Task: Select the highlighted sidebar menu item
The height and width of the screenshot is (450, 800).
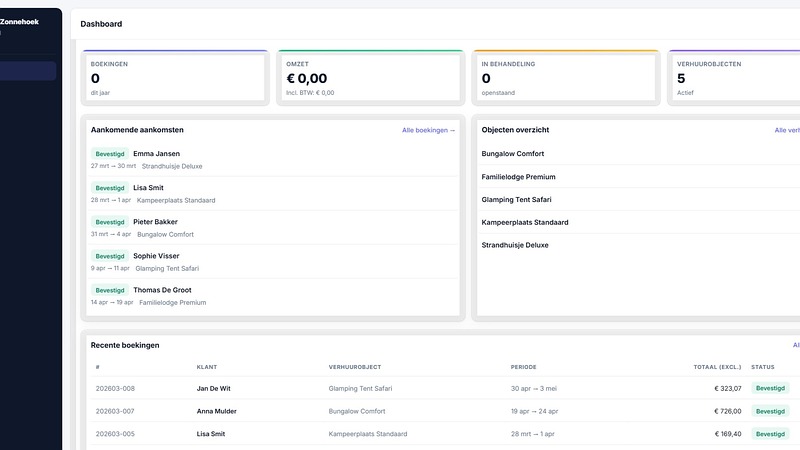Action: [x=28, y=71]
